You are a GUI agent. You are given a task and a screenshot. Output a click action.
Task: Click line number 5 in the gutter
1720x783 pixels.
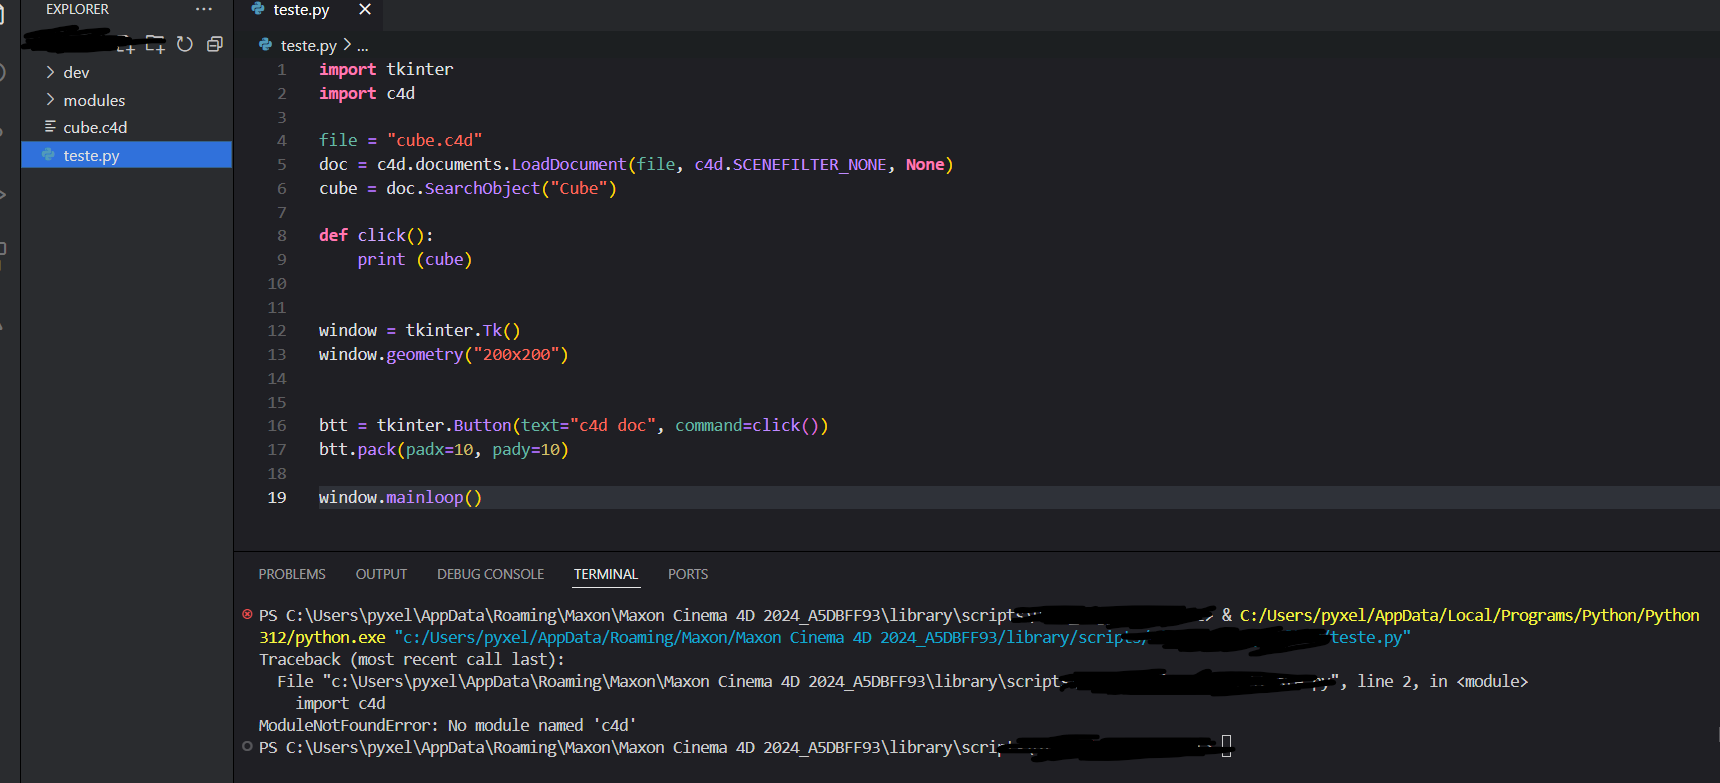282,165
